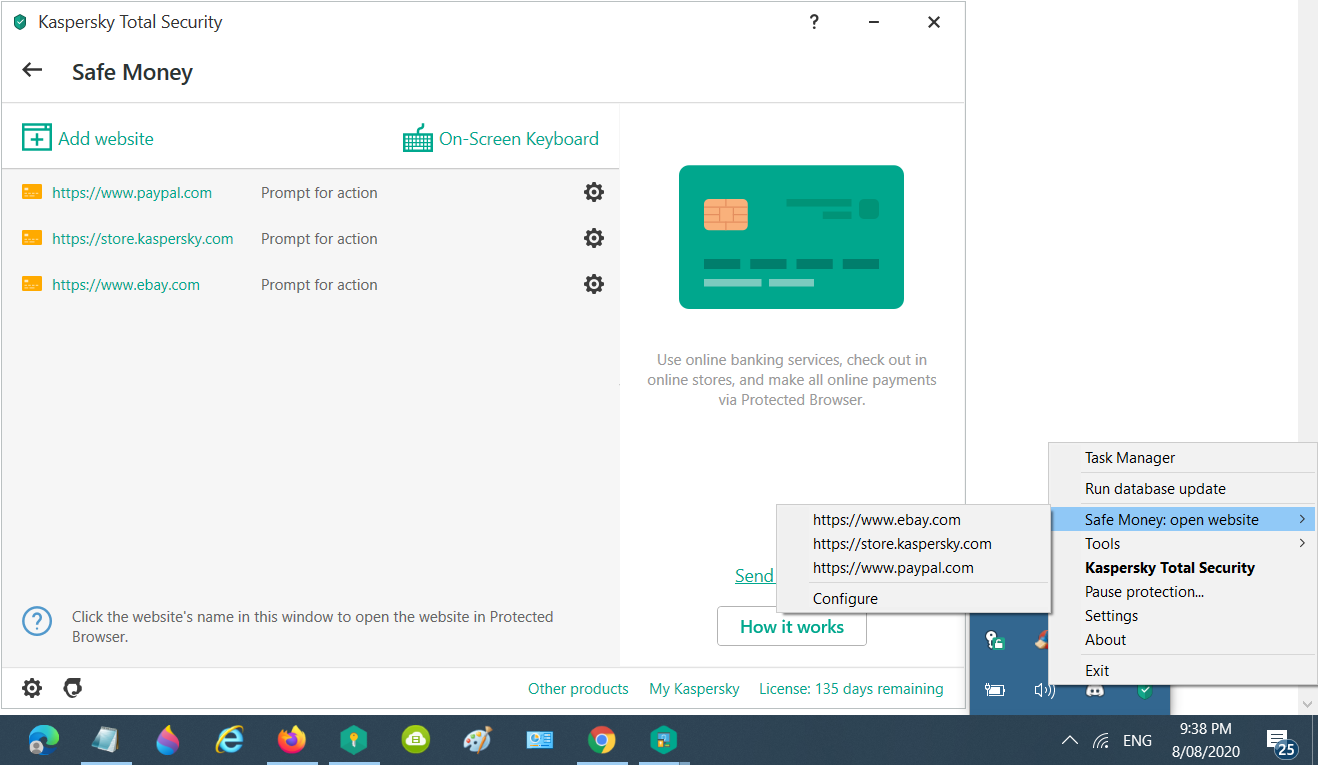1318x765 pixels.
Task: Click the Kaspersky shield in title bar
Action: 20,22
